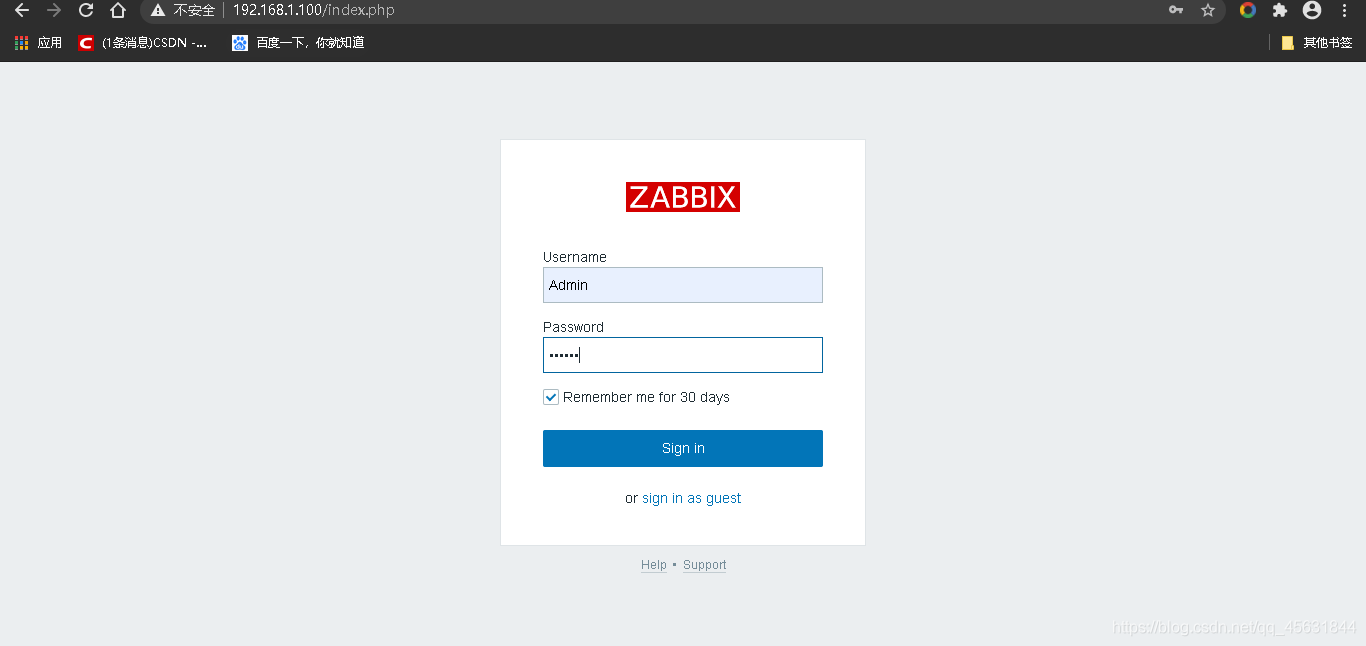The image size is (1366, 646).
Task: Open the browser profile avatar icon
Action: tap(1312, 10)
